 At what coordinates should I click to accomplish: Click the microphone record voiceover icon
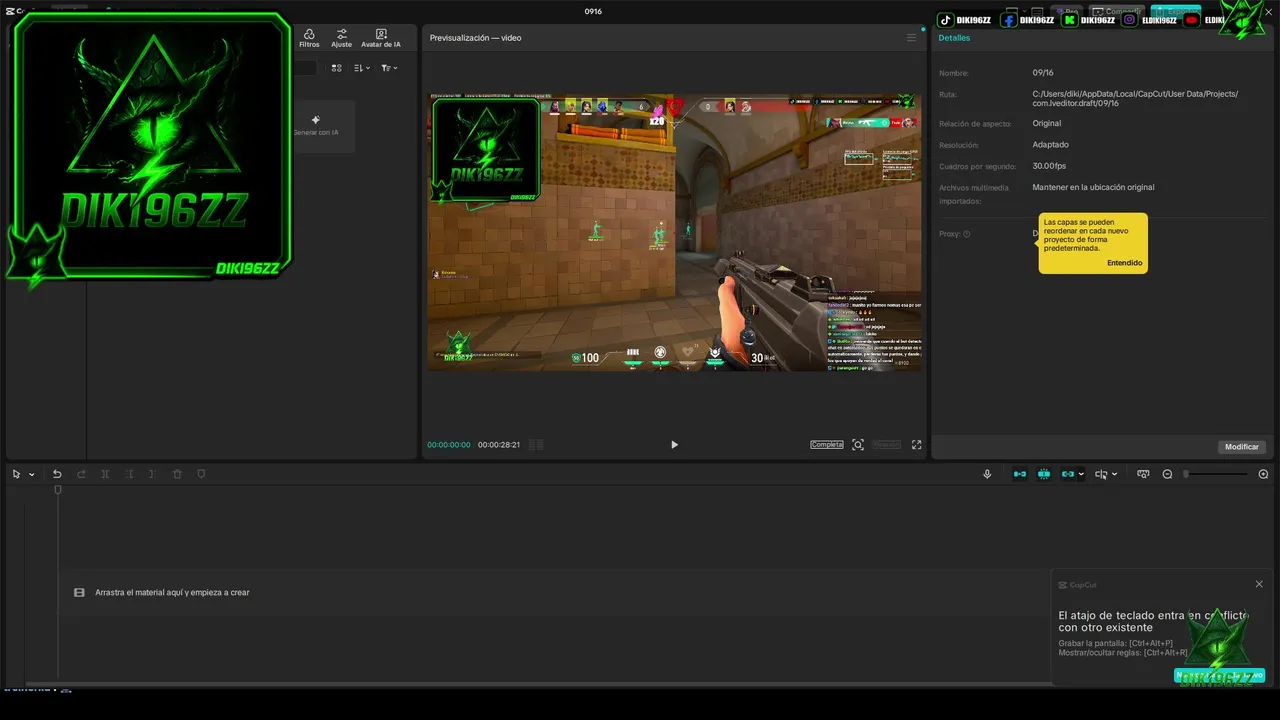987,474
